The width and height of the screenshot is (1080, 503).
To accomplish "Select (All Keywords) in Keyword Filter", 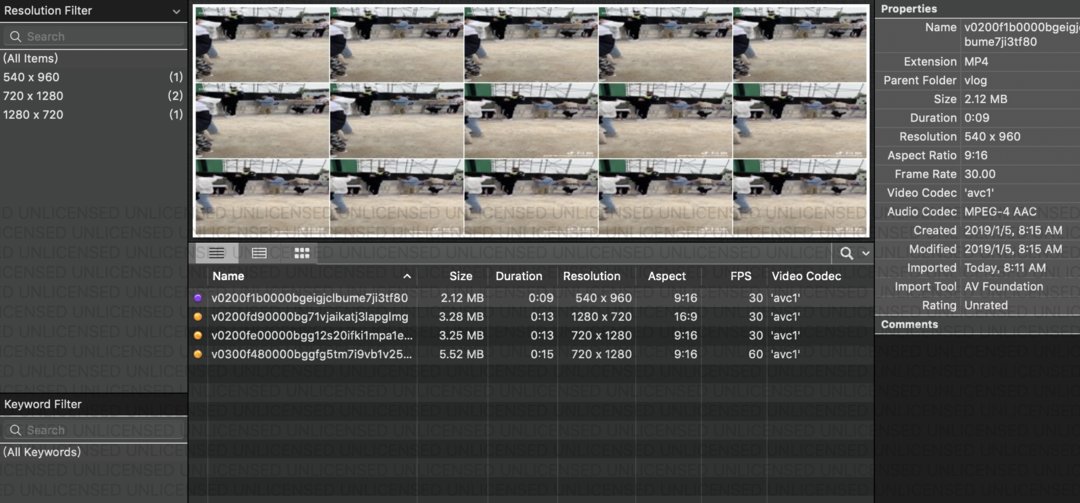I will point(42,452).
